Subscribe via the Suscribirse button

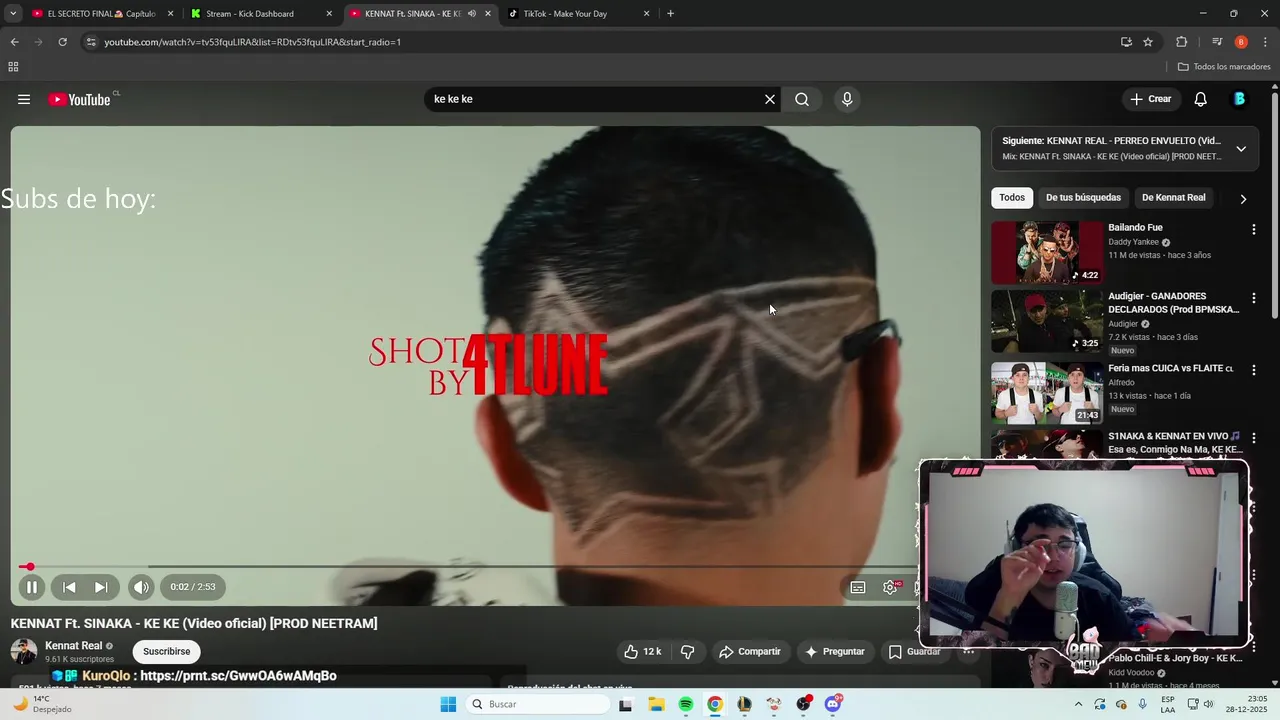166,651
